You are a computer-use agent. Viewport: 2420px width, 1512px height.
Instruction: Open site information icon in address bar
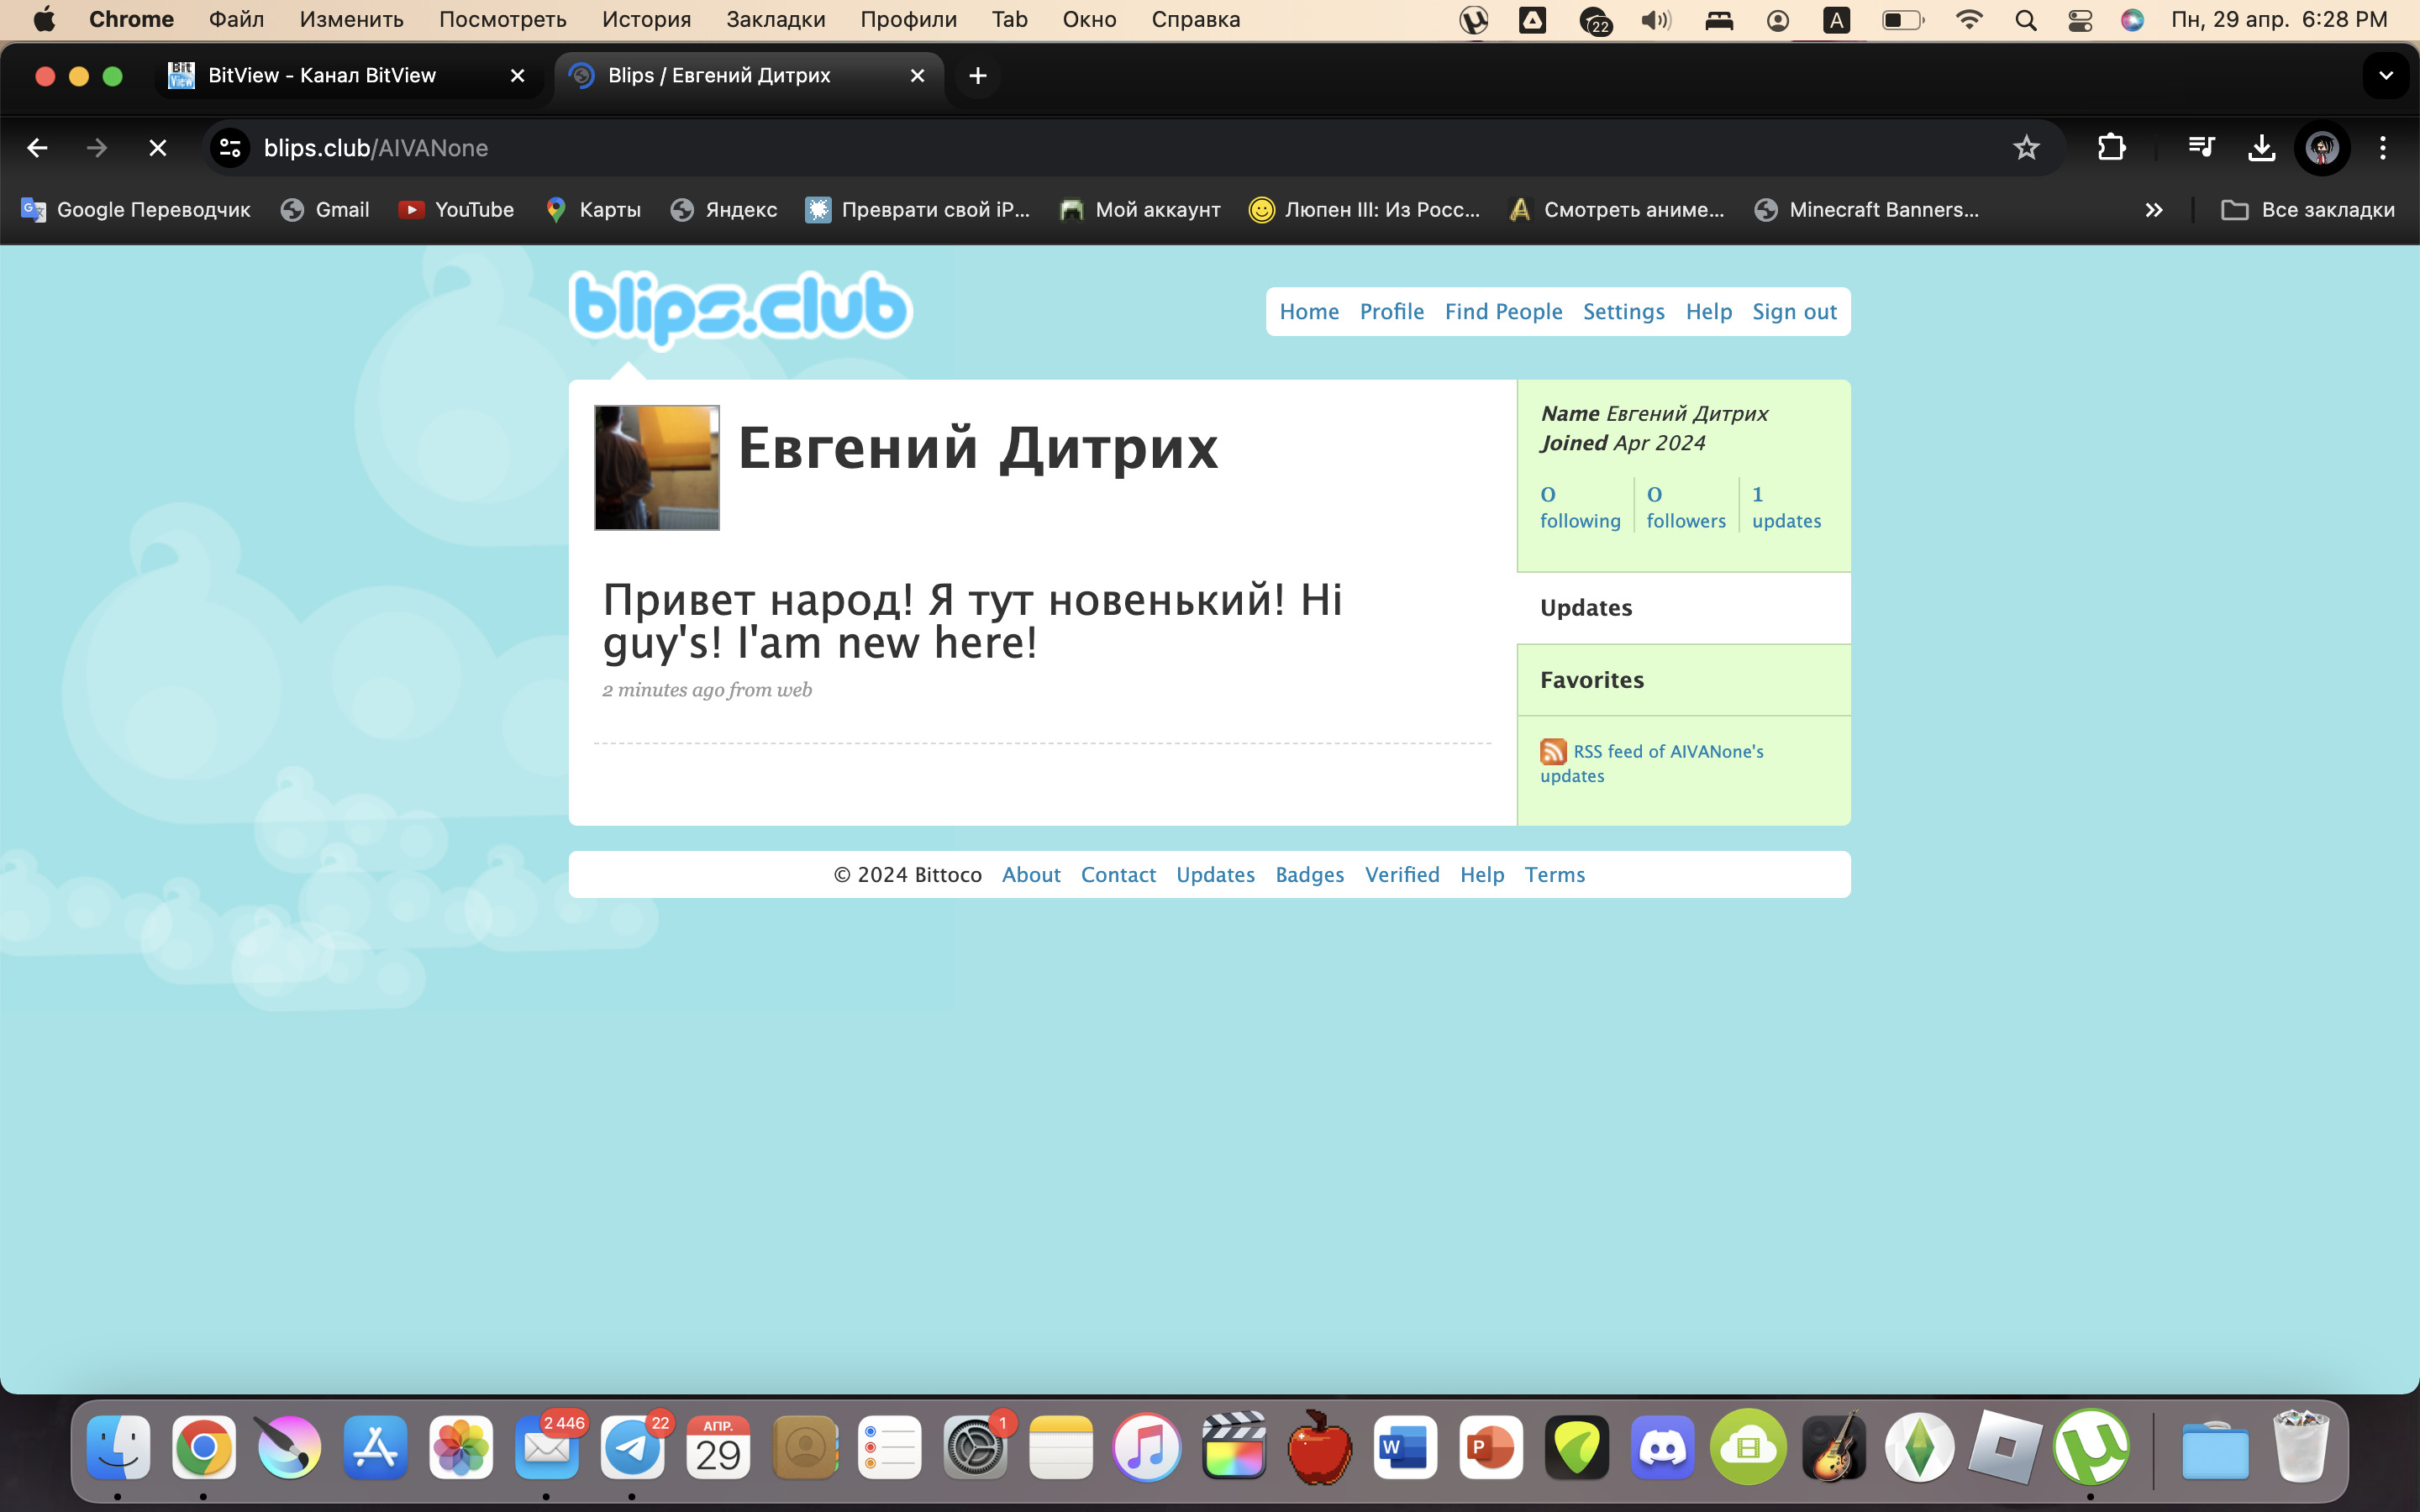230,148
